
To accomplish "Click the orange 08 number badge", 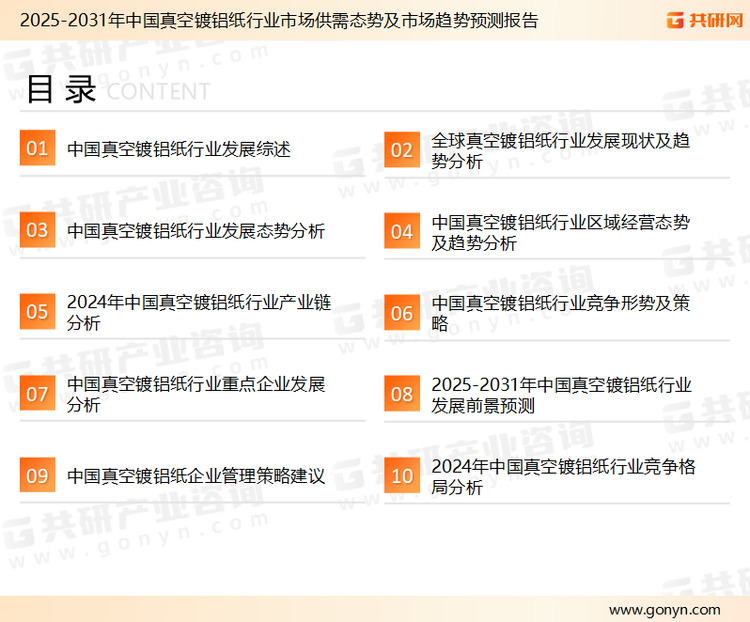I will [402, 394].
